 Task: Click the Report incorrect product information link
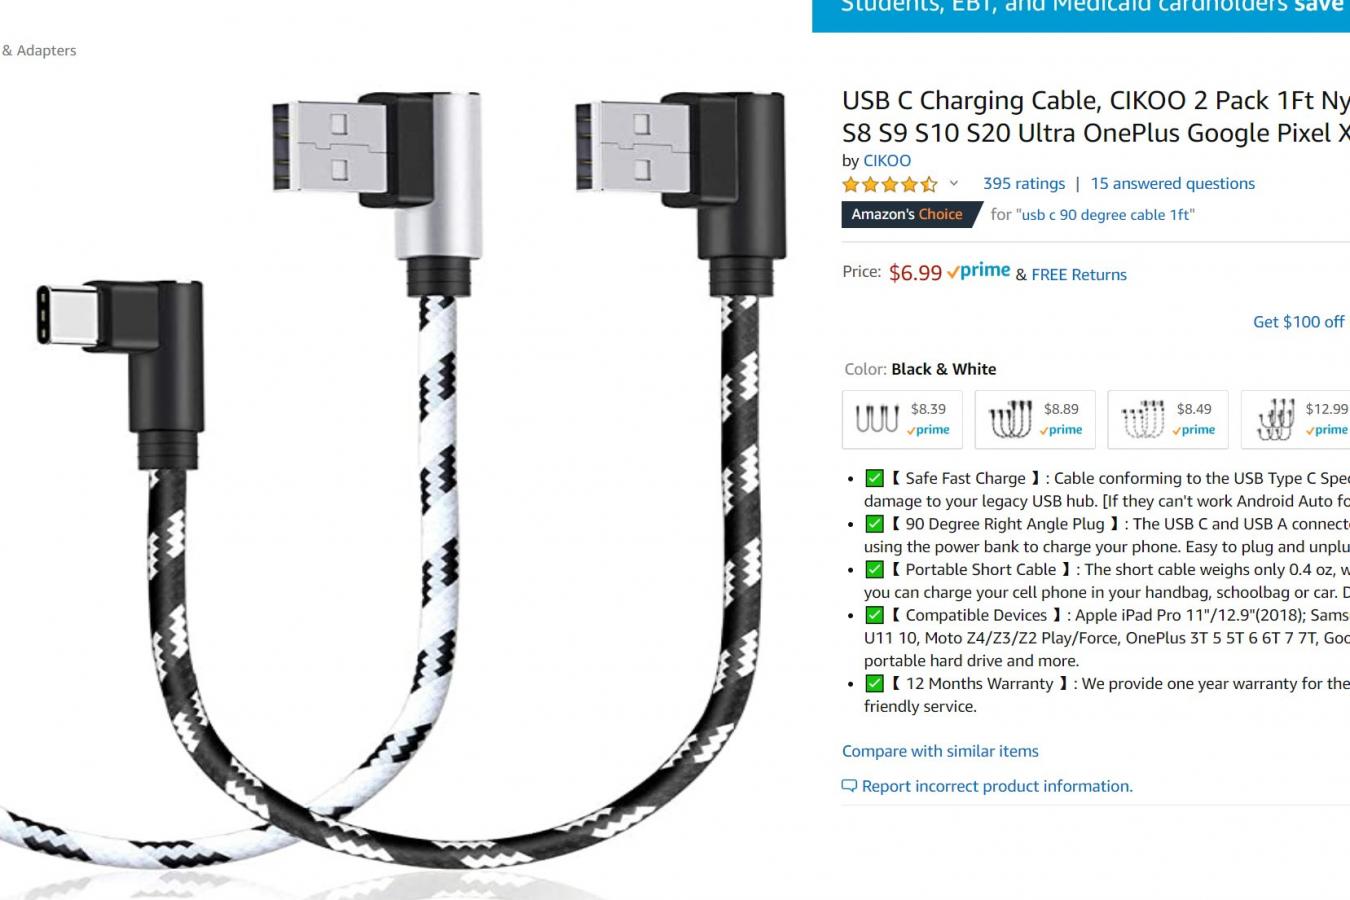coord(997,786)
